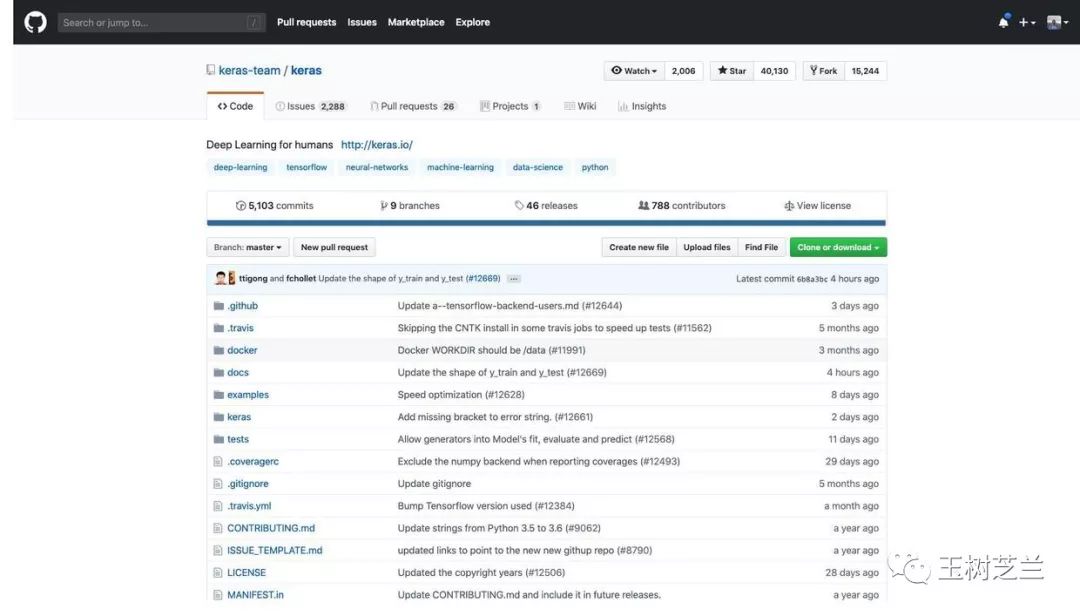Open the .travis.yml file

click(249, 506)
